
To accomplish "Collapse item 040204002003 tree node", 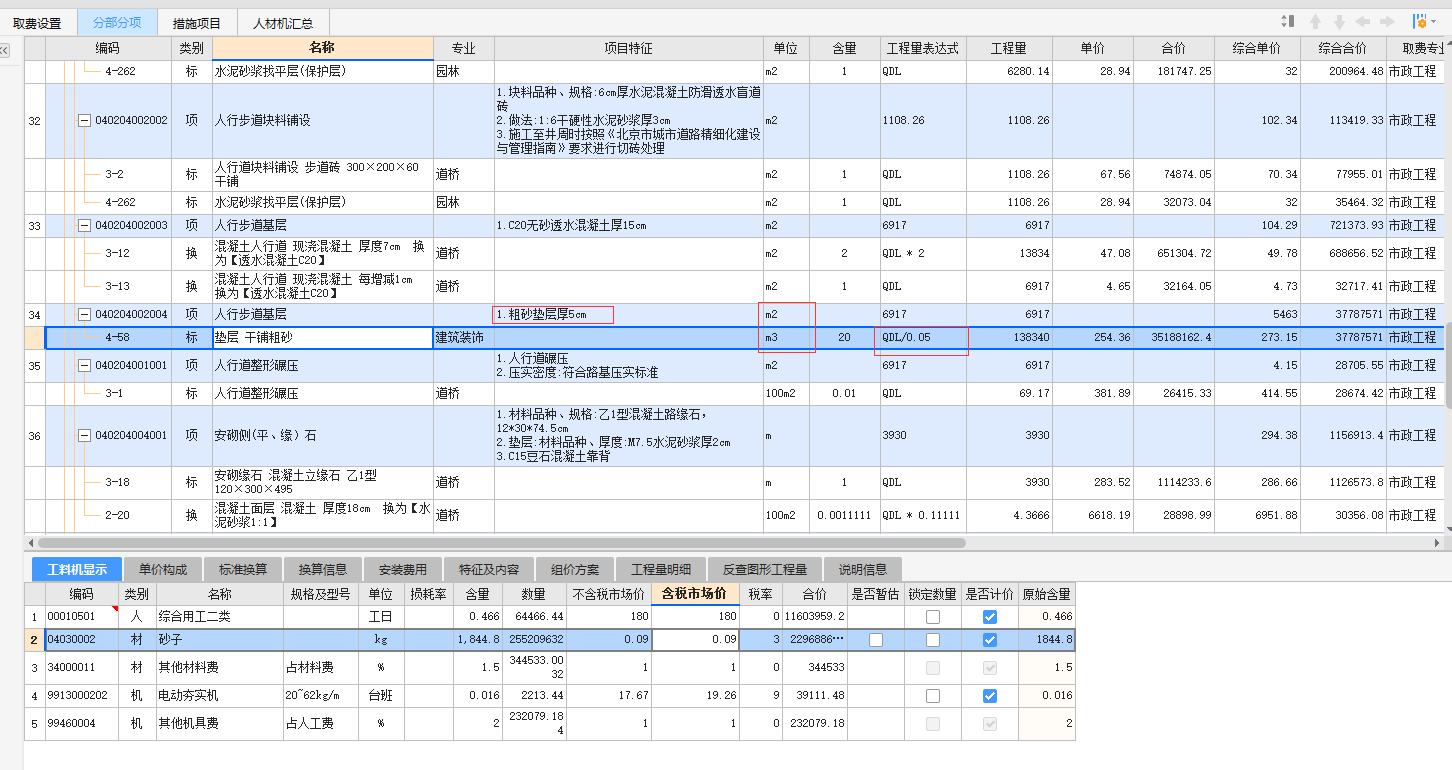I will [x=84, y=226].
